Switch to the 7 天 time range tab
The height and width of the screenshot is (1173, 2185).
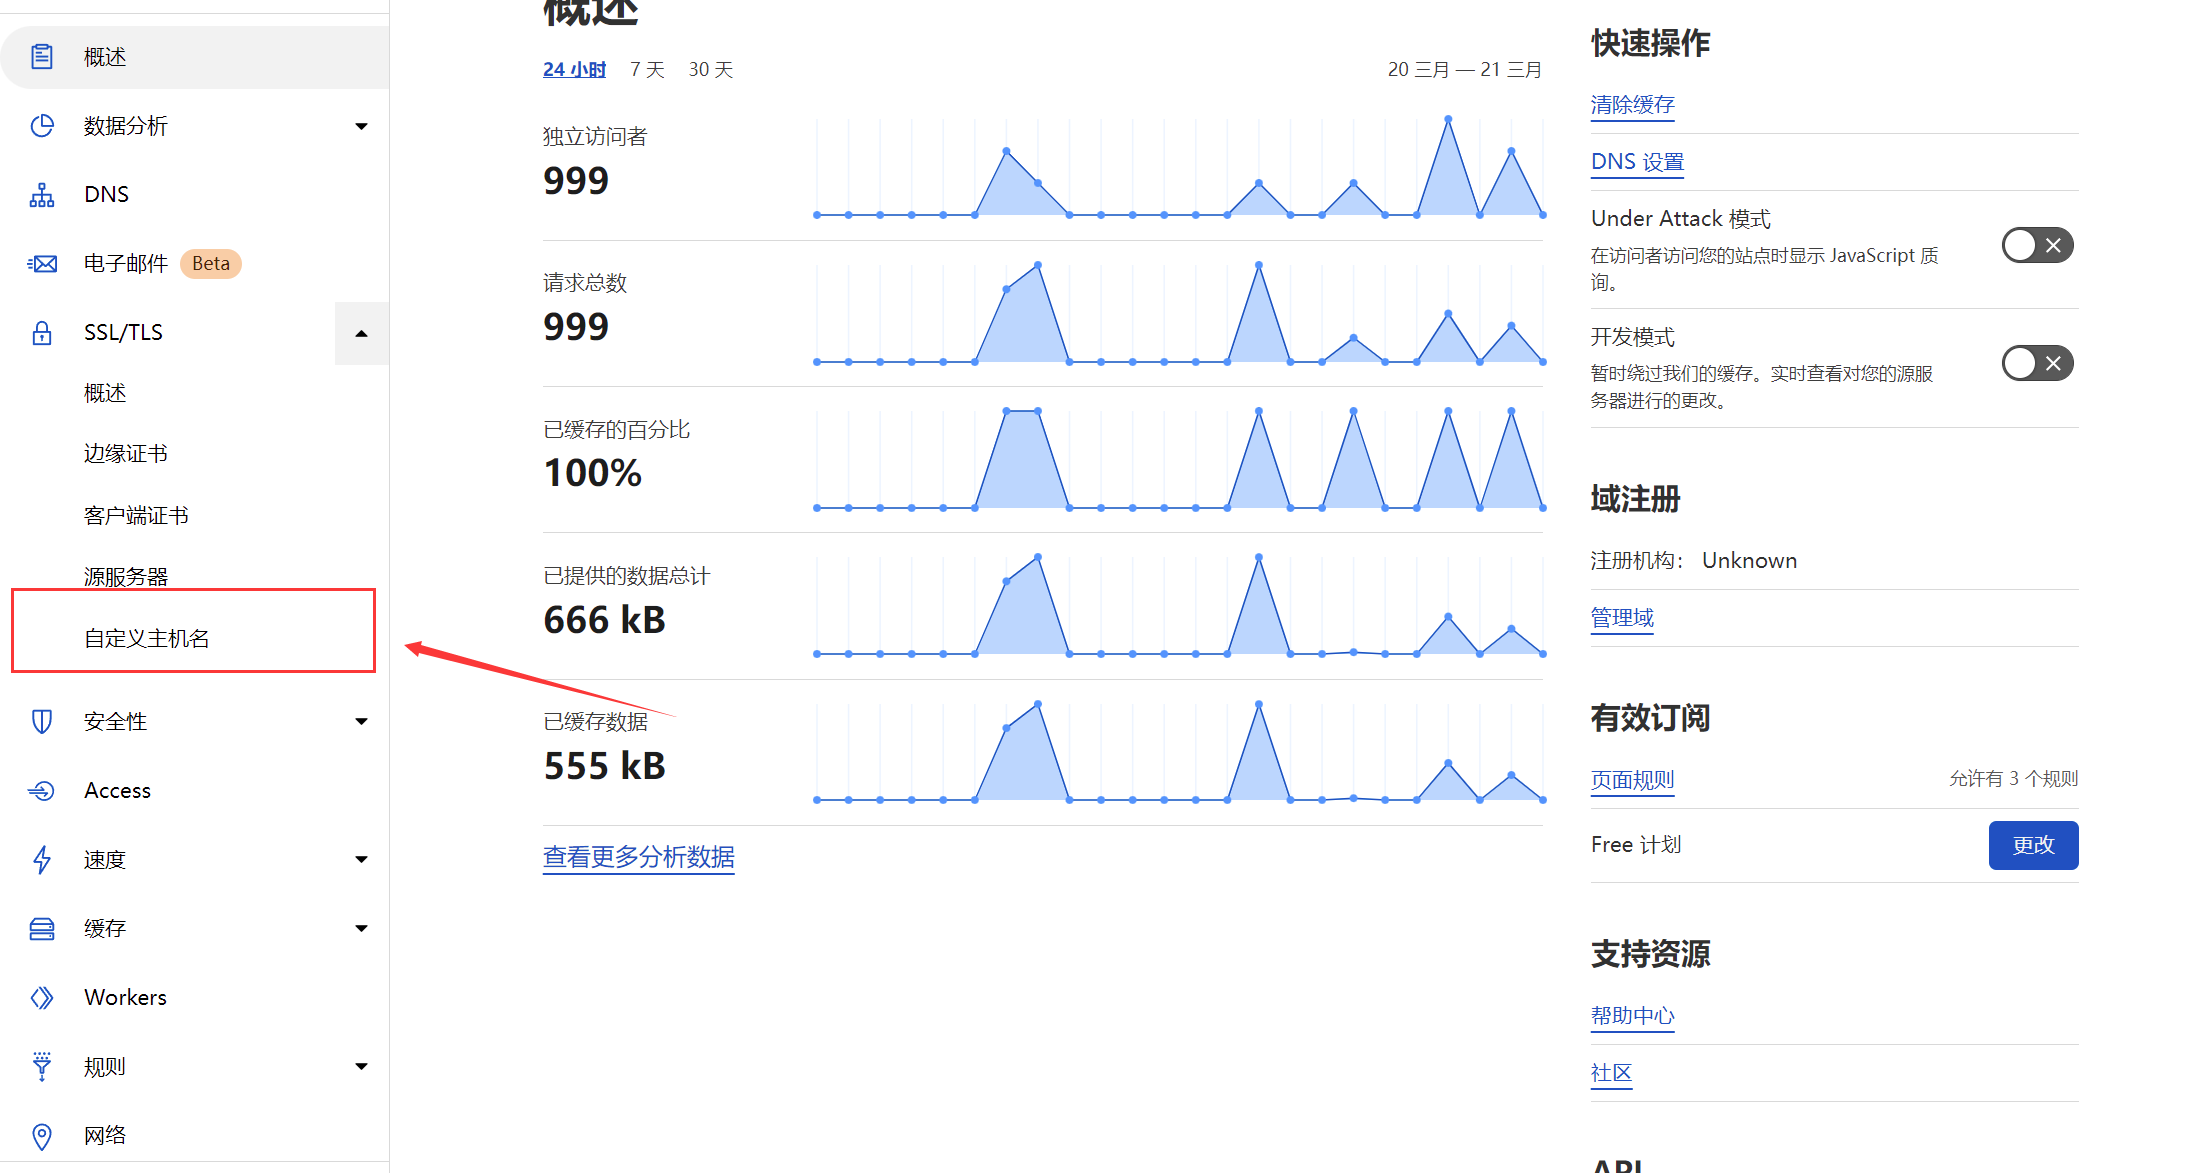pos(646,69)
